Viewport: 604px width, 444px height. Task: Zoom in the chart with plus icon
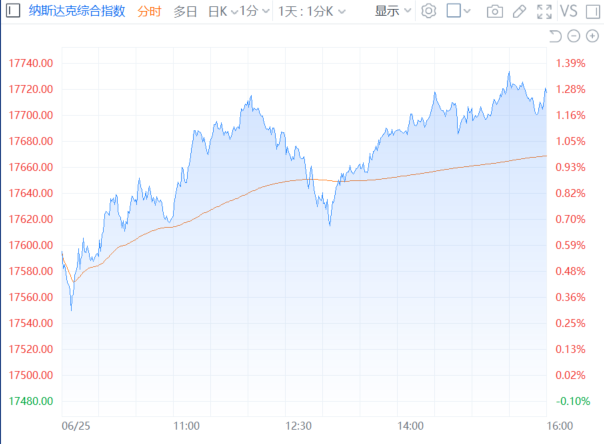click(x=592, y=36)
